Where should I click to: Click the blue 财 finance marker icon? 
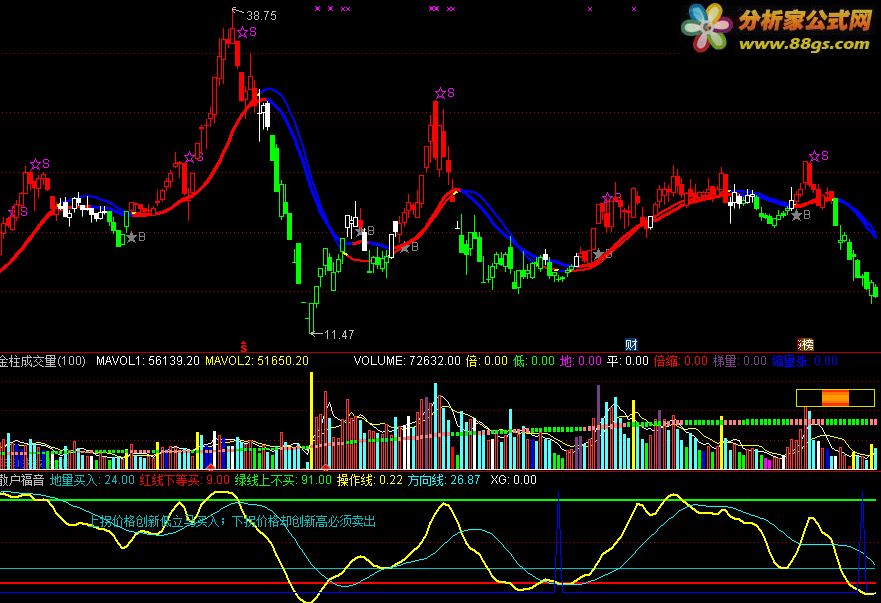631,344
